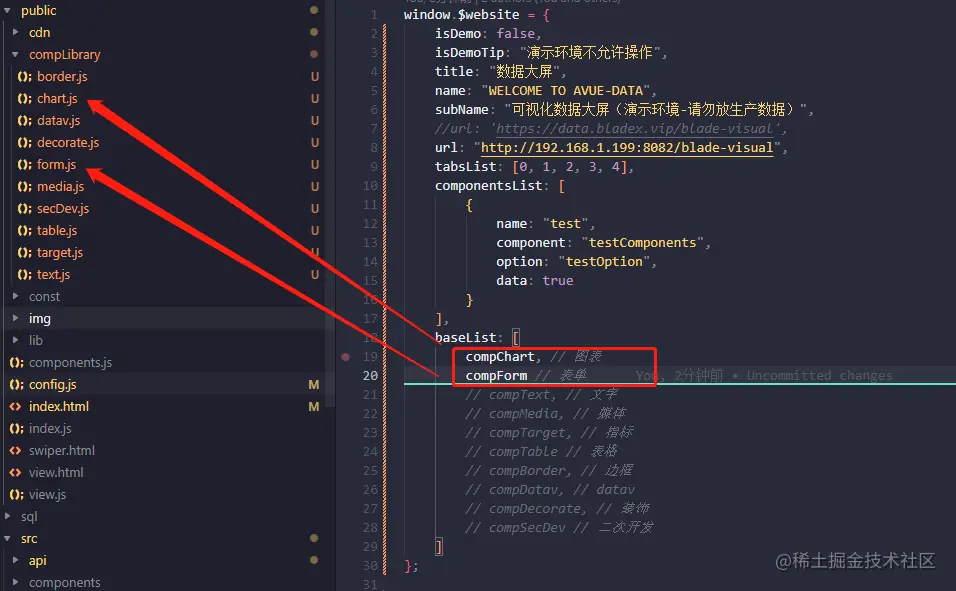Expand the img folder
The image size is (956, 591).
click(x=16, y=318)
